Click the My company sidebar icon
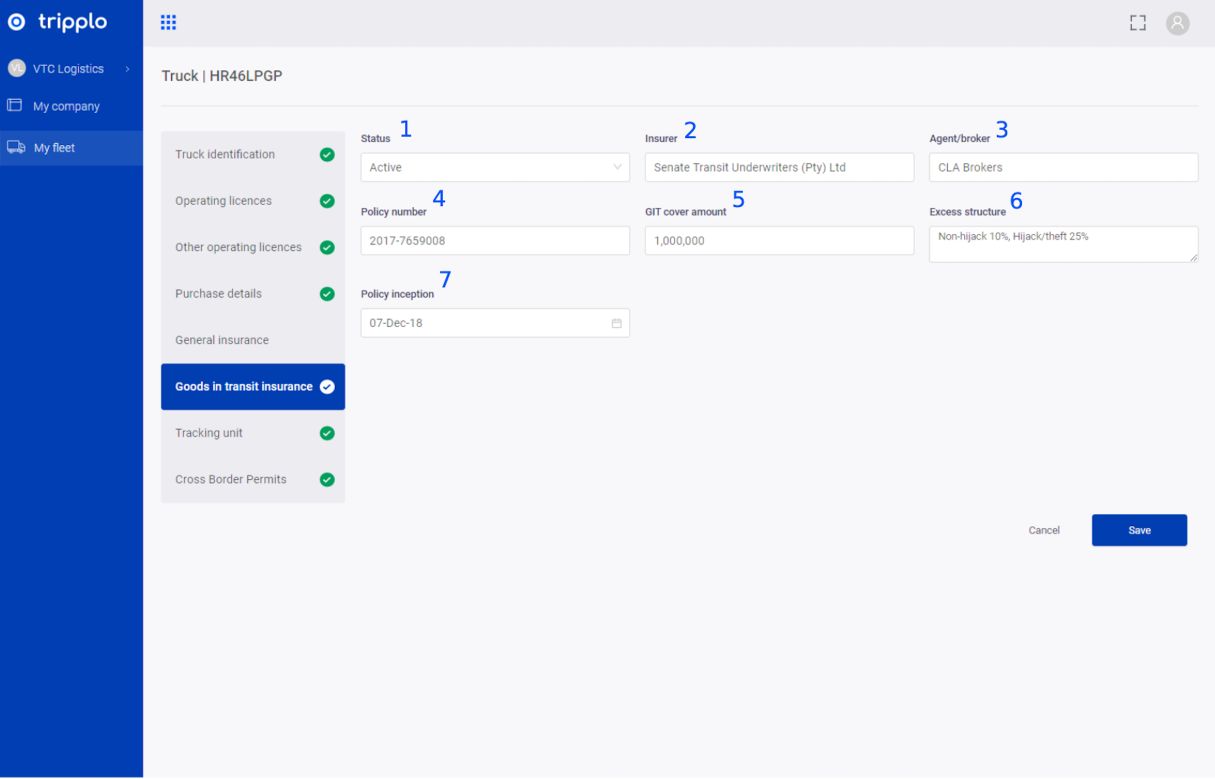 point(15,106)
